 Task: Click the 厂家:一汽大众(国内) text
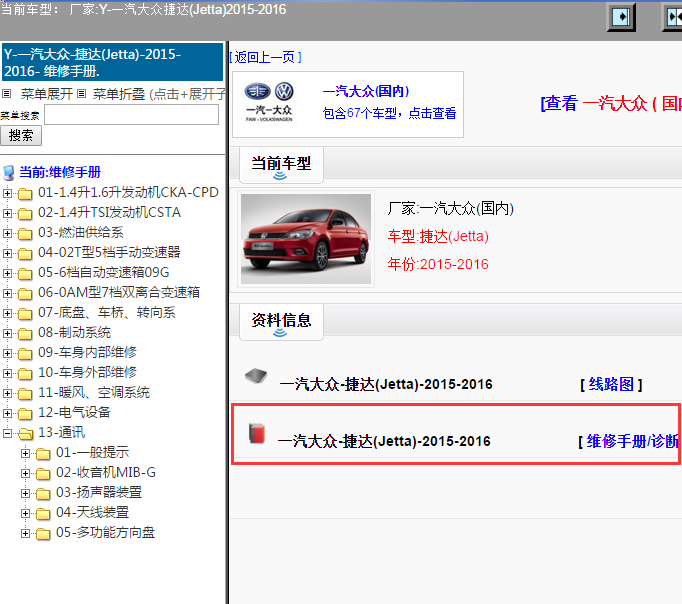pyautogui.click(x=451, y=209)
